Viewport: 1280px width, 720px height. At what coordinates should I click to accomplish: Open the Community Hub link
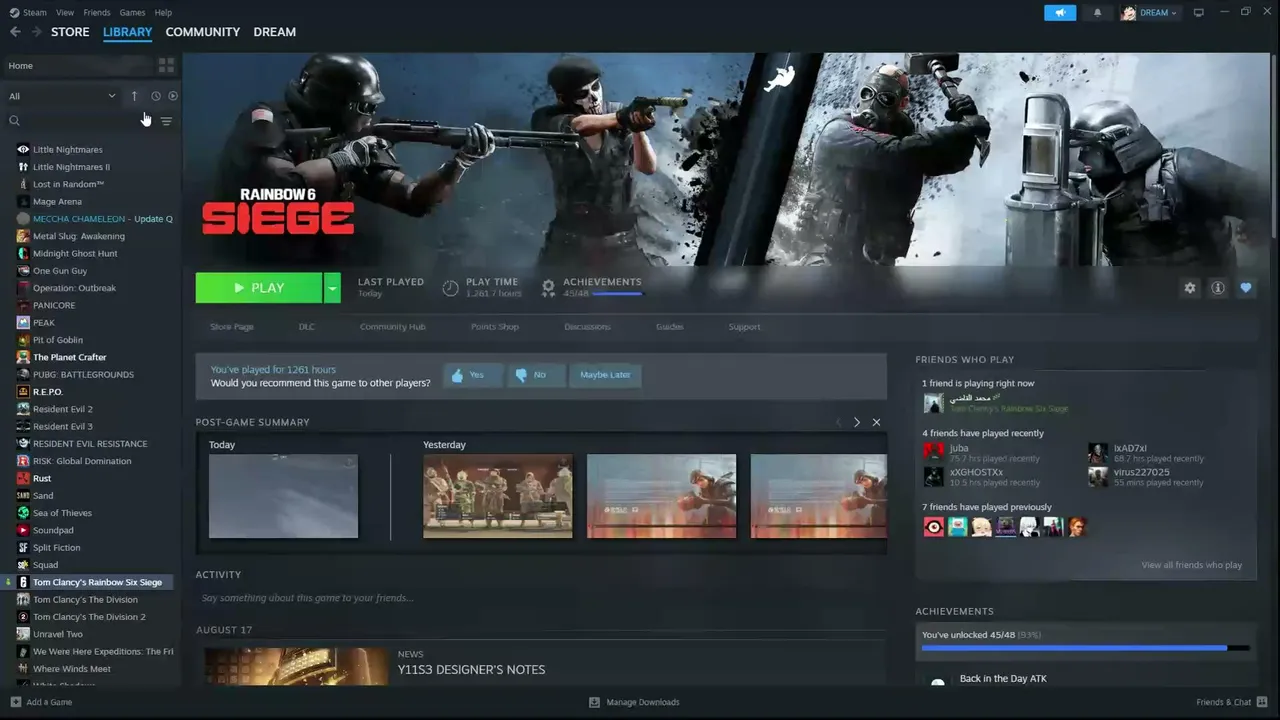(x=393, y=327)
